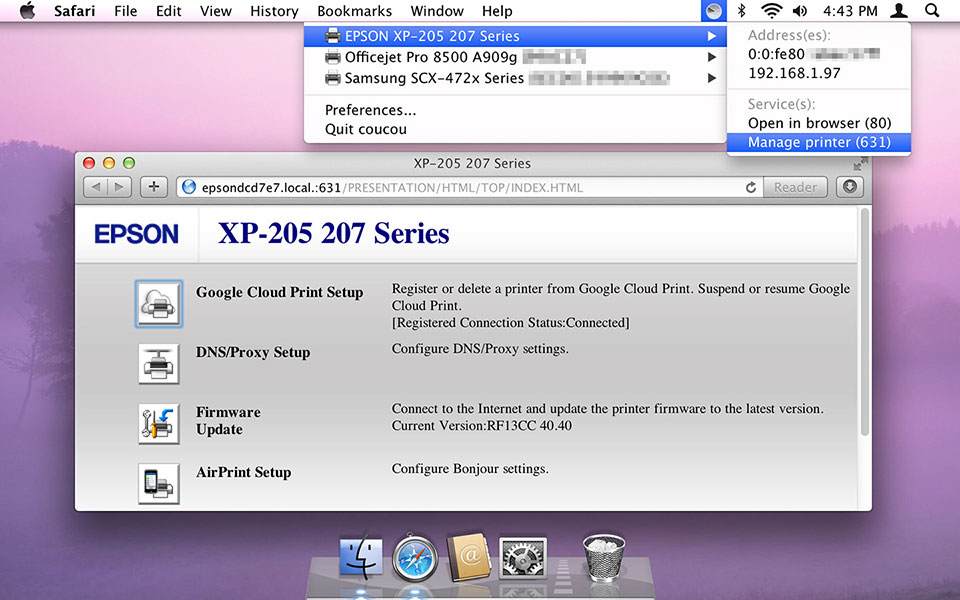The height and width of the screenshot is (600, 960).
Task: Click the Firmware Update tools icon
Action: pos(159,424)
